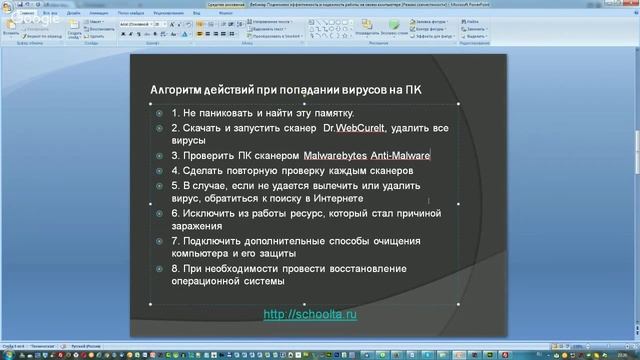640x360 pixels.
Task: Open Shape Outline (Контур фигуры) dropdown
Action: tap(428, 29)
